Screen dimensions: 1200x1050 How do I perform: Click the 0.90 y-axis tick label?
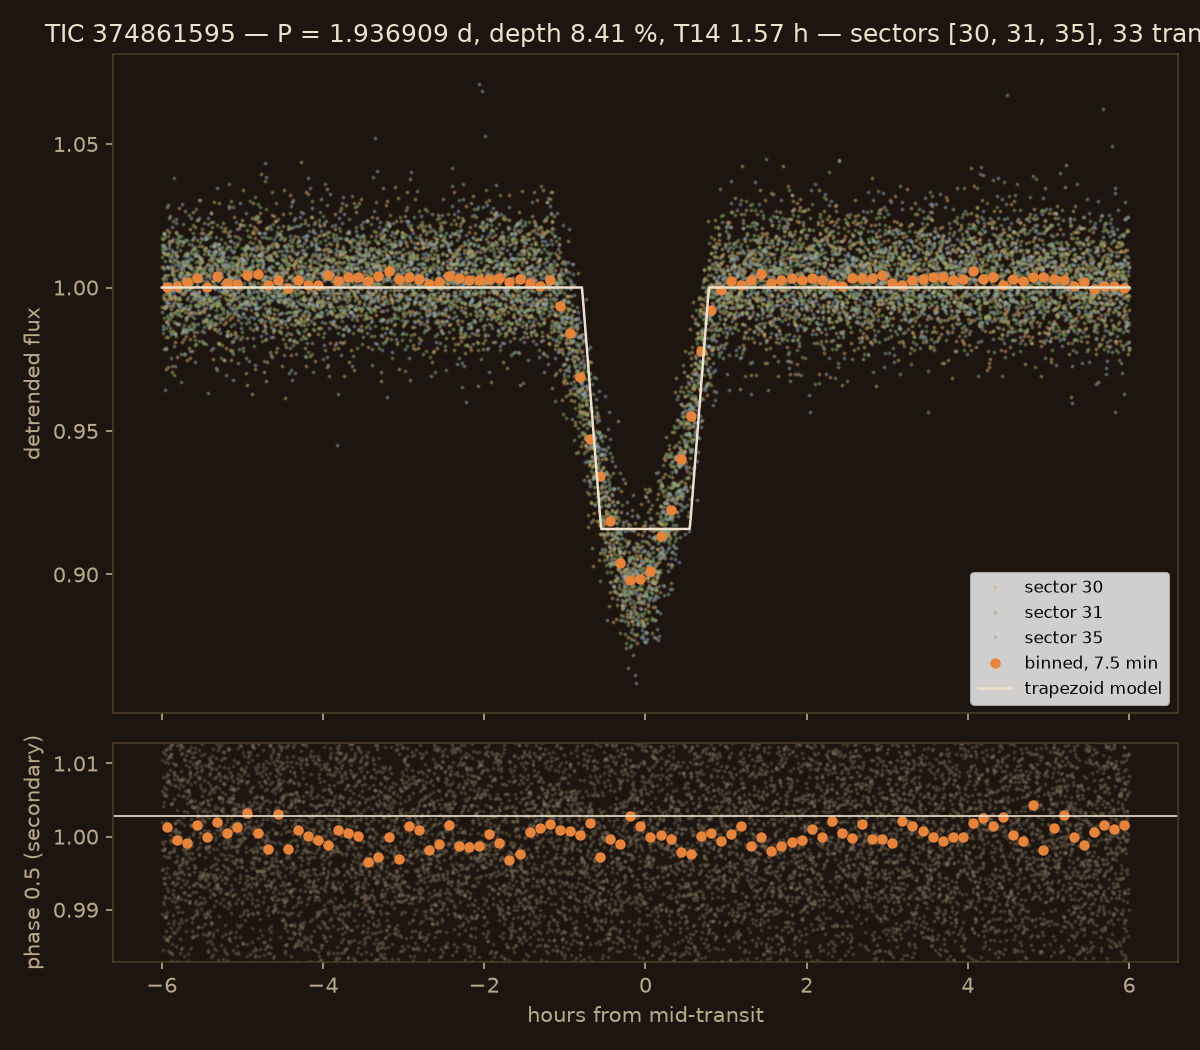[78, 575]
